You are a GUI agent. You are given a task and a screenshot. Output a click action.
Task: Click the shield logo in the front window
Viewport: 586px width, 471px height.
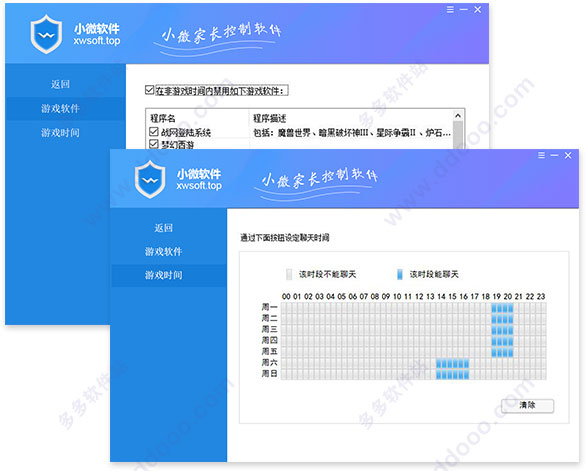[150, 179]
